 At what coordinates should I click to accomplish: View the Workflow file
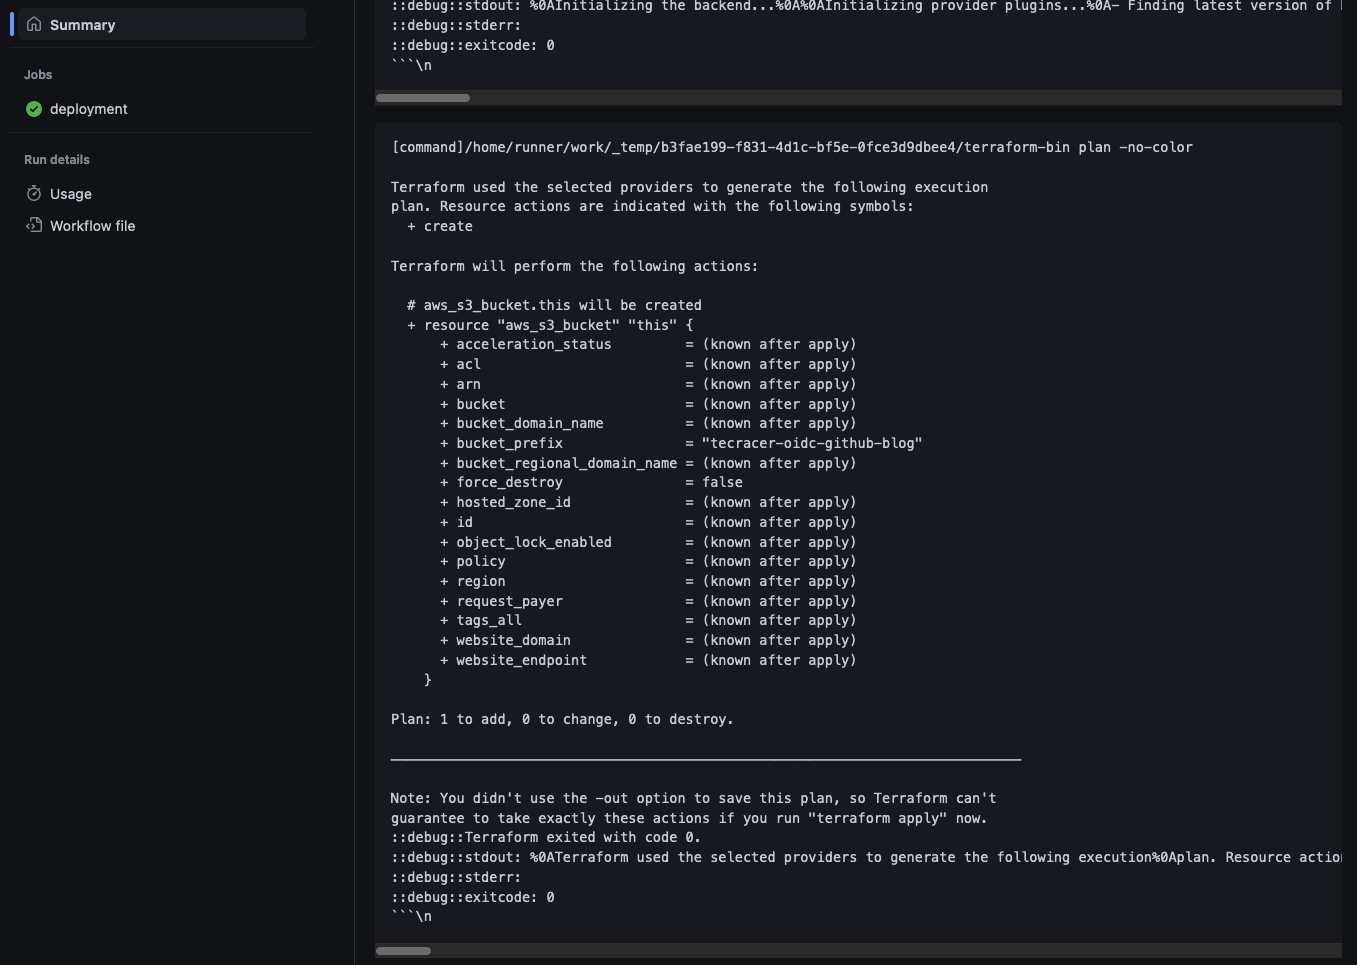[x=92, y=226]
